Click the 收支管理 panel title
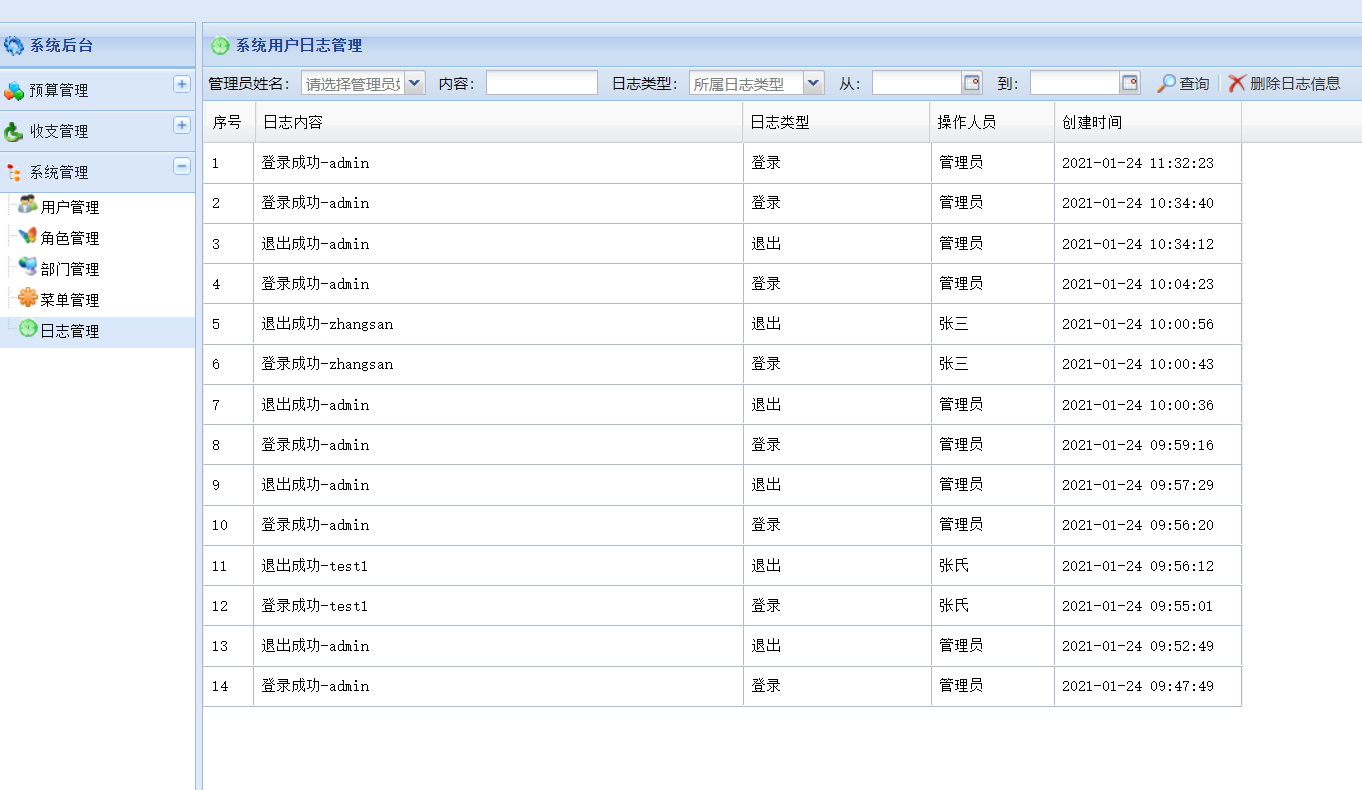 (59, 131)
